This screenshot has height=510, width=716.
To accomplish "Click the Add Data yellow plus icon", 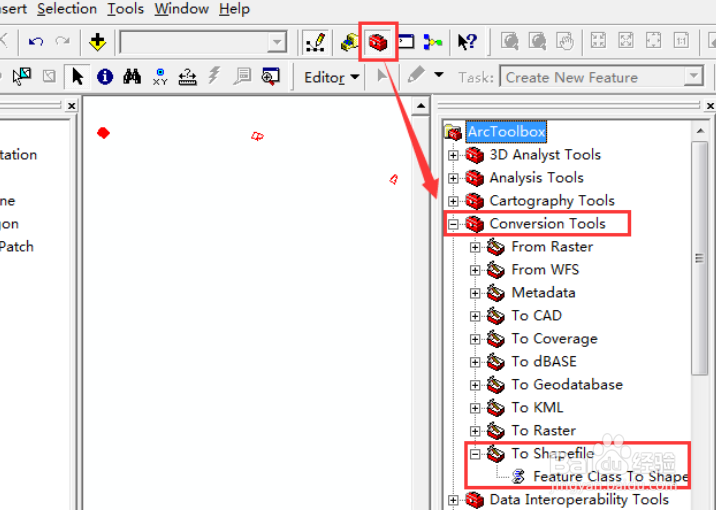I will tap(97, 42).
